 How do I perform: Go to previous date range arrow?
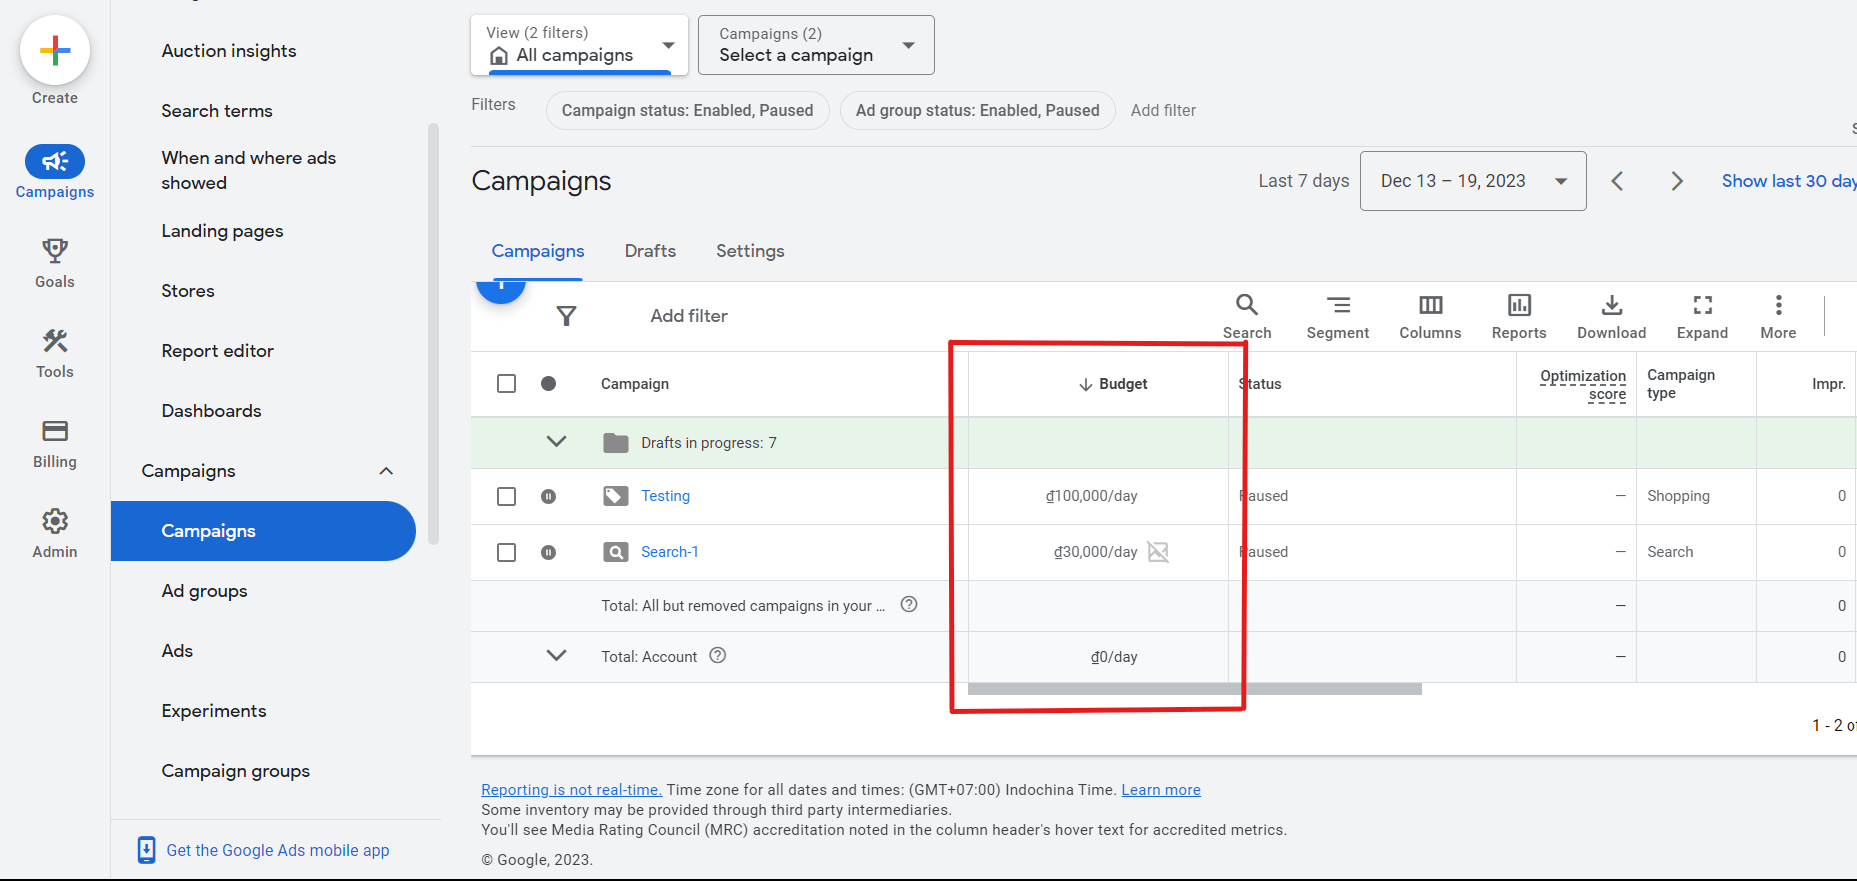pyautogui.click(x=1617, y=181)
